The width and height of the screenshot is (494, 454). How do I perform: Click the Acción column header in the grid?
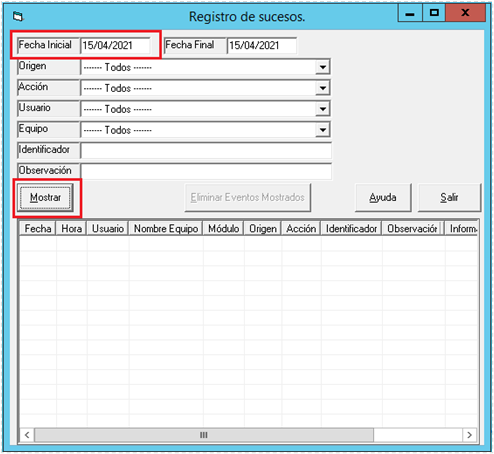click(301, 229)
